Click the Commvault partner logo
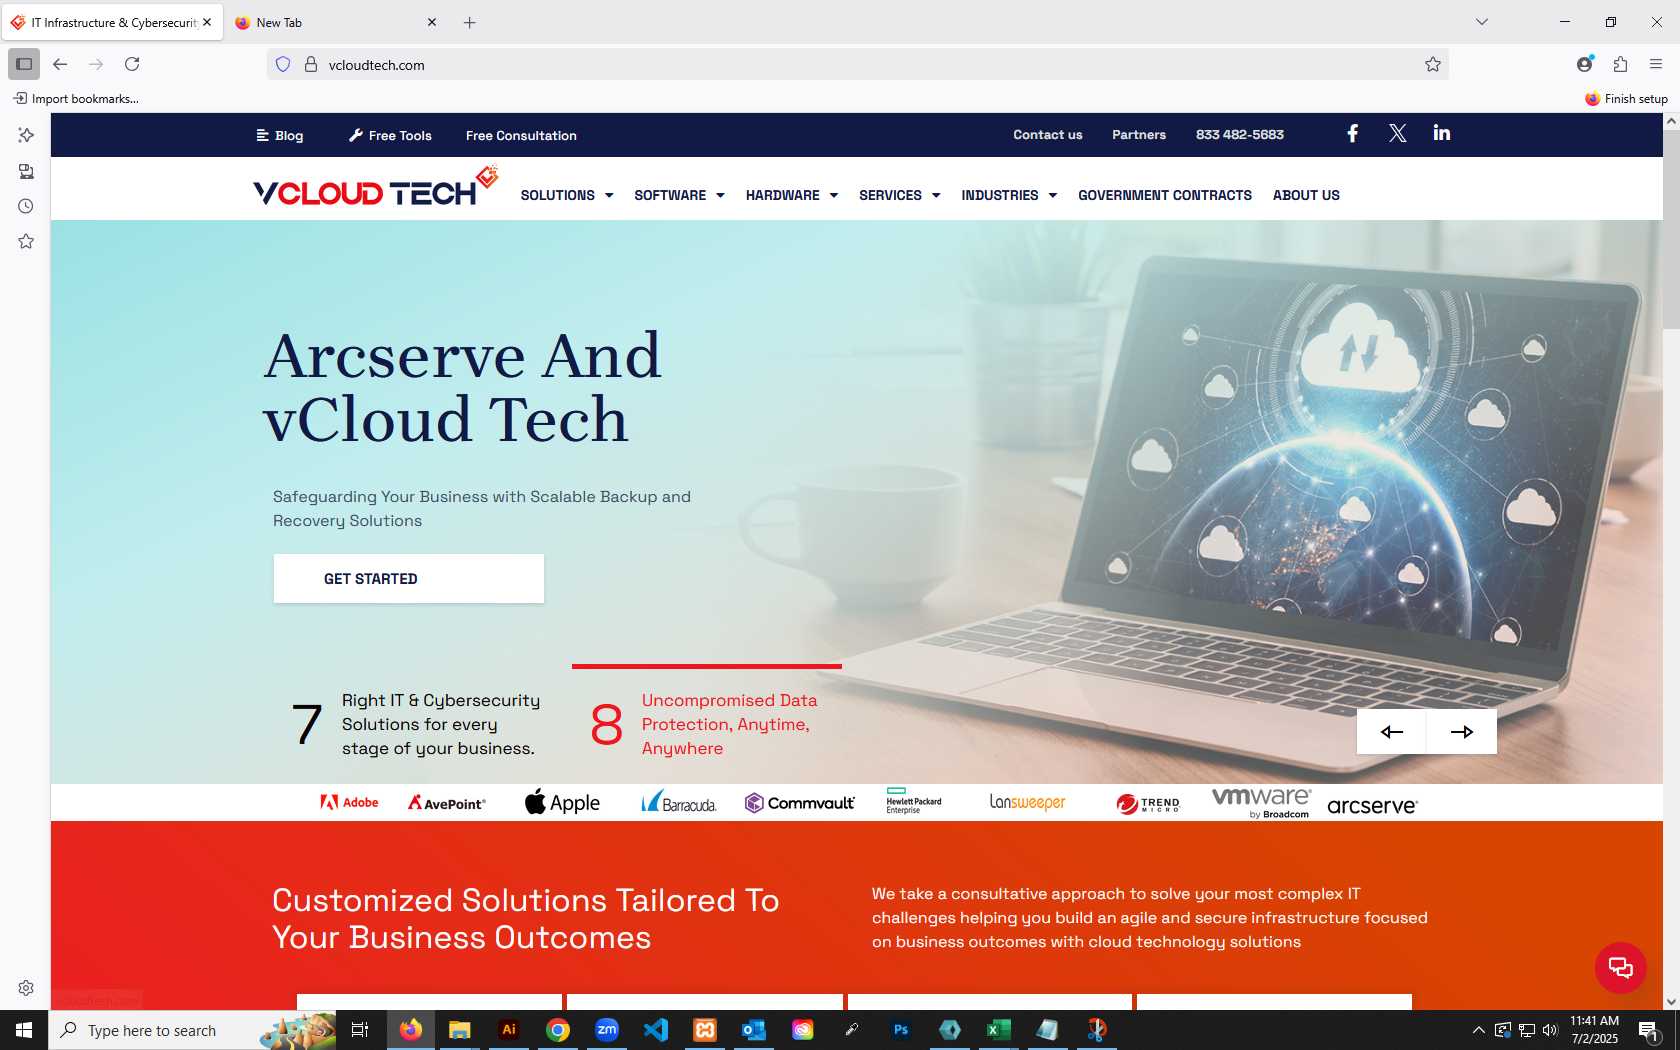 coord(800,802)
